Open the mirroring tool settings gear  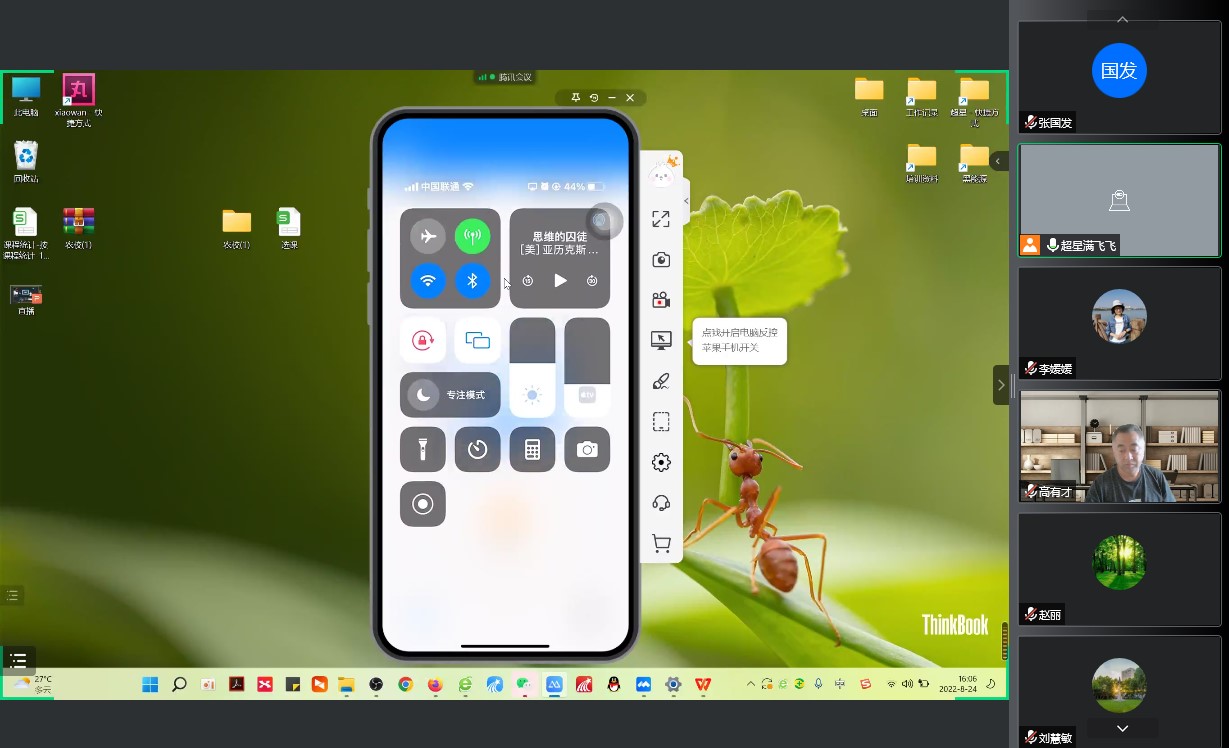tap(661, 462)
